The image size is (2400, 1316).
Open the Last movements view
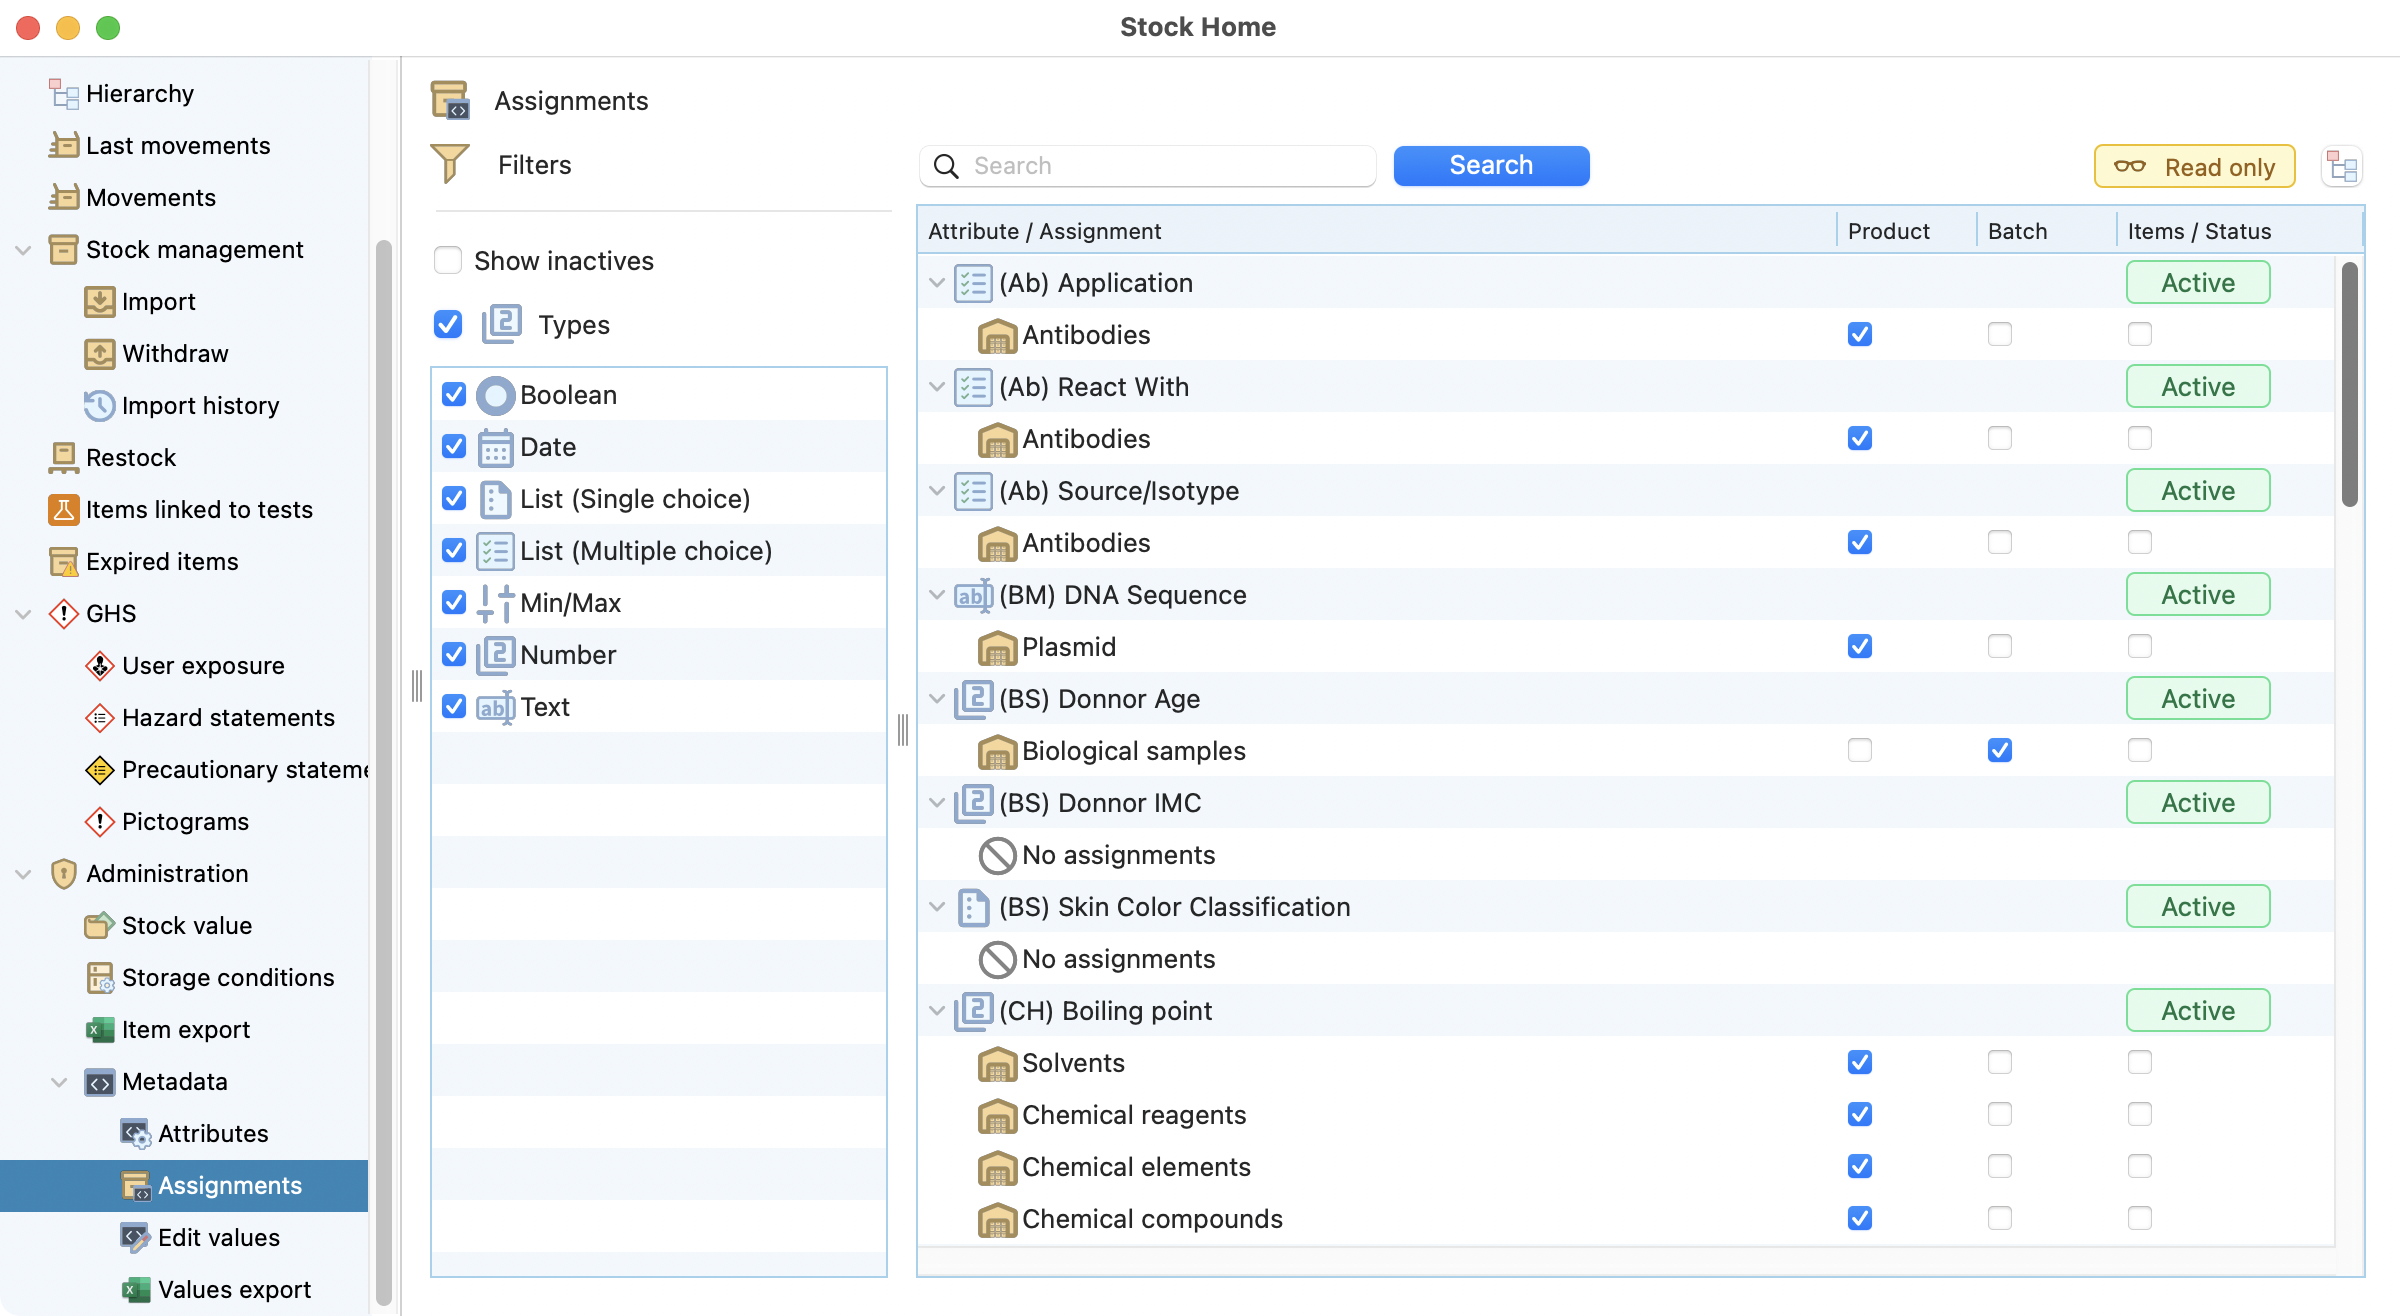177,145
